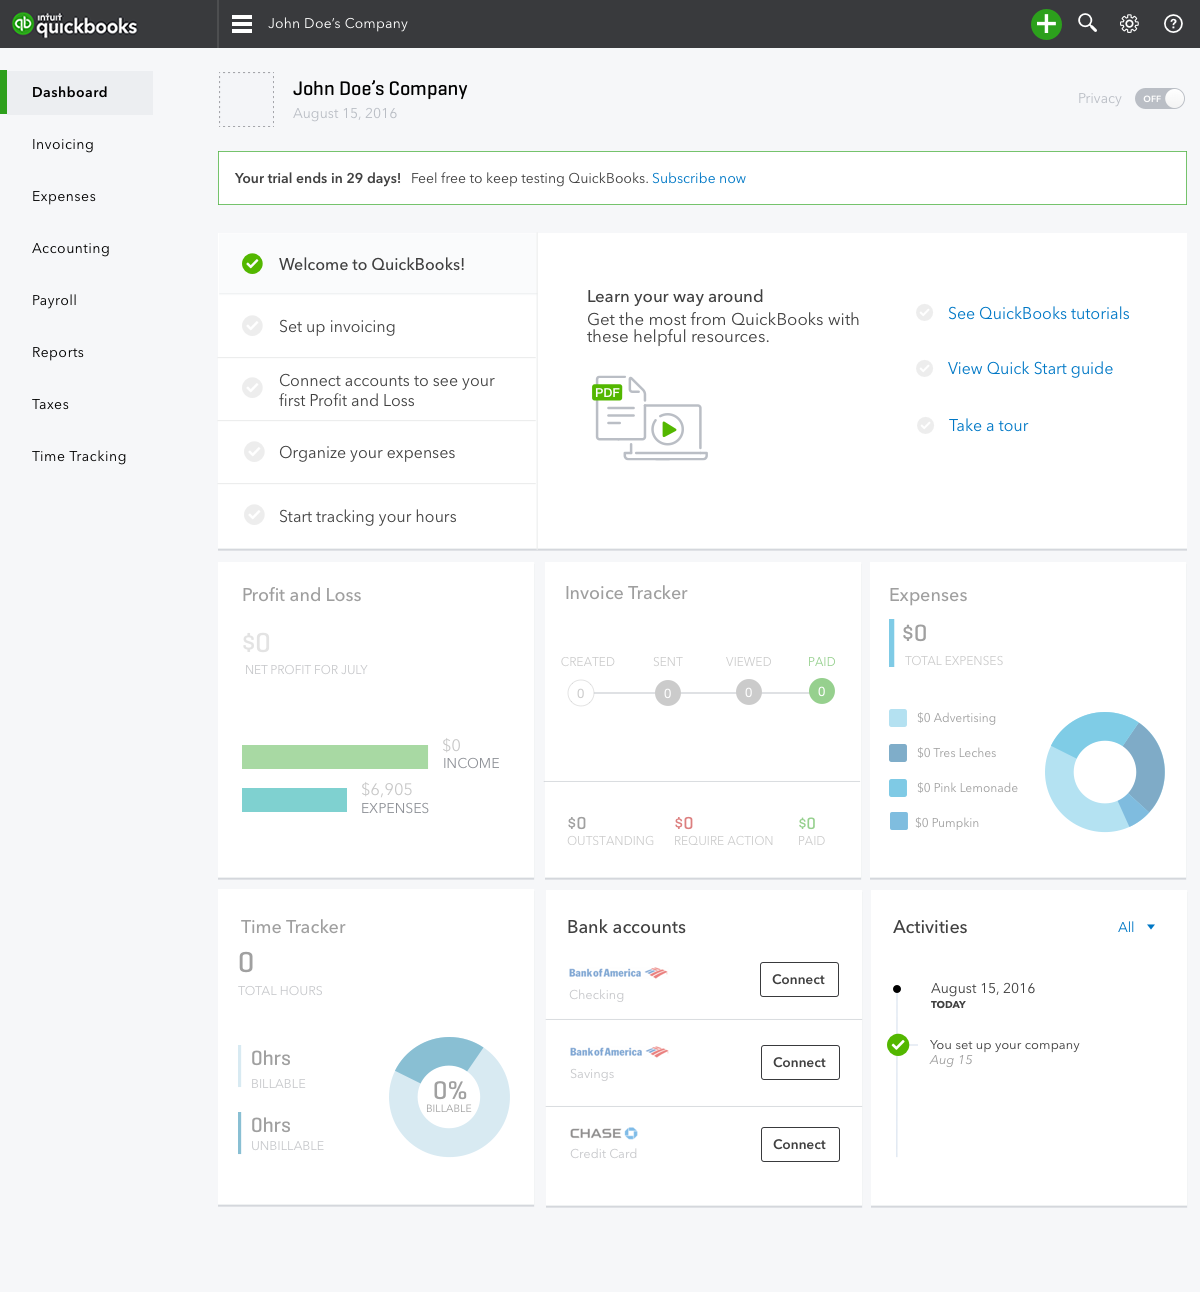
Task: Click the Chase Credit Card logo
Action: click(x=604, y=1133)
